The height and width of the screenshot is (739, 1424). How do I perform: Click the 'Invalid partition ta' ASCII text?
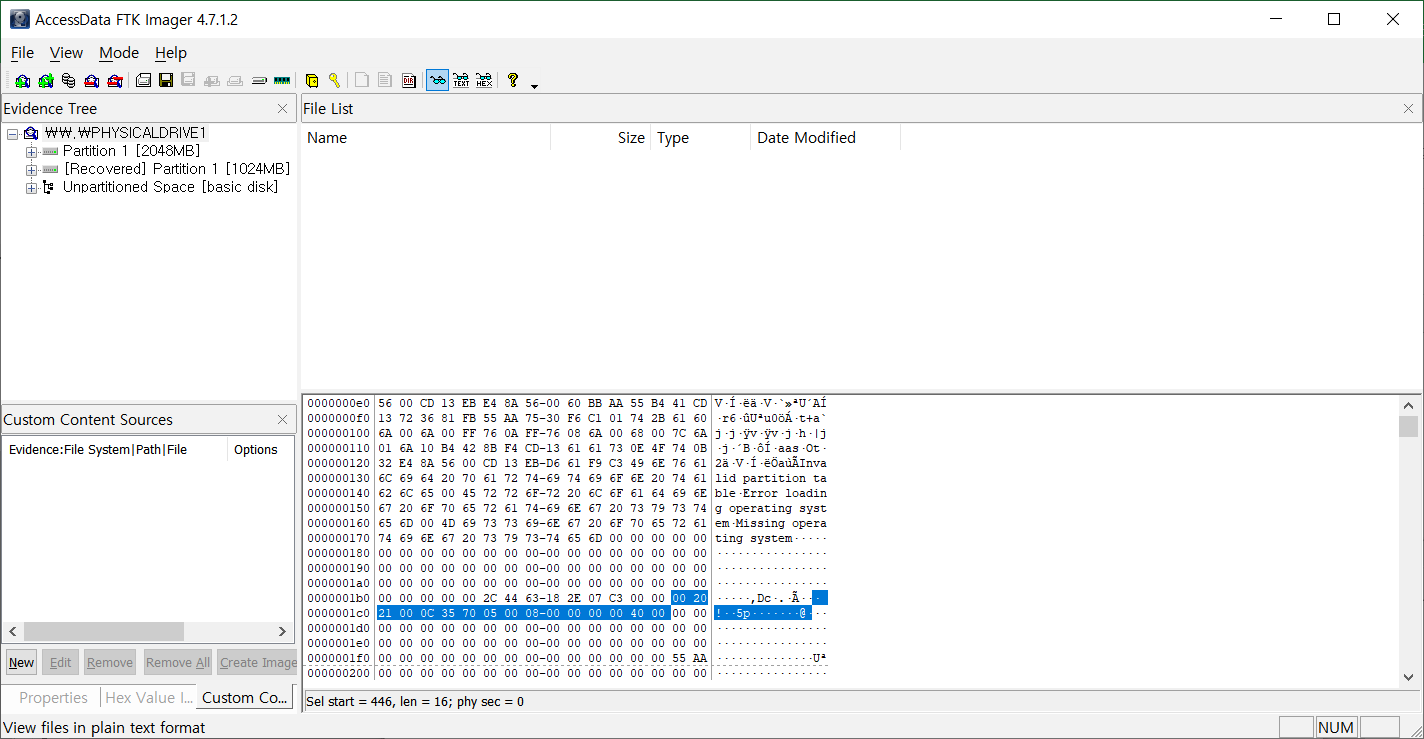771,478
